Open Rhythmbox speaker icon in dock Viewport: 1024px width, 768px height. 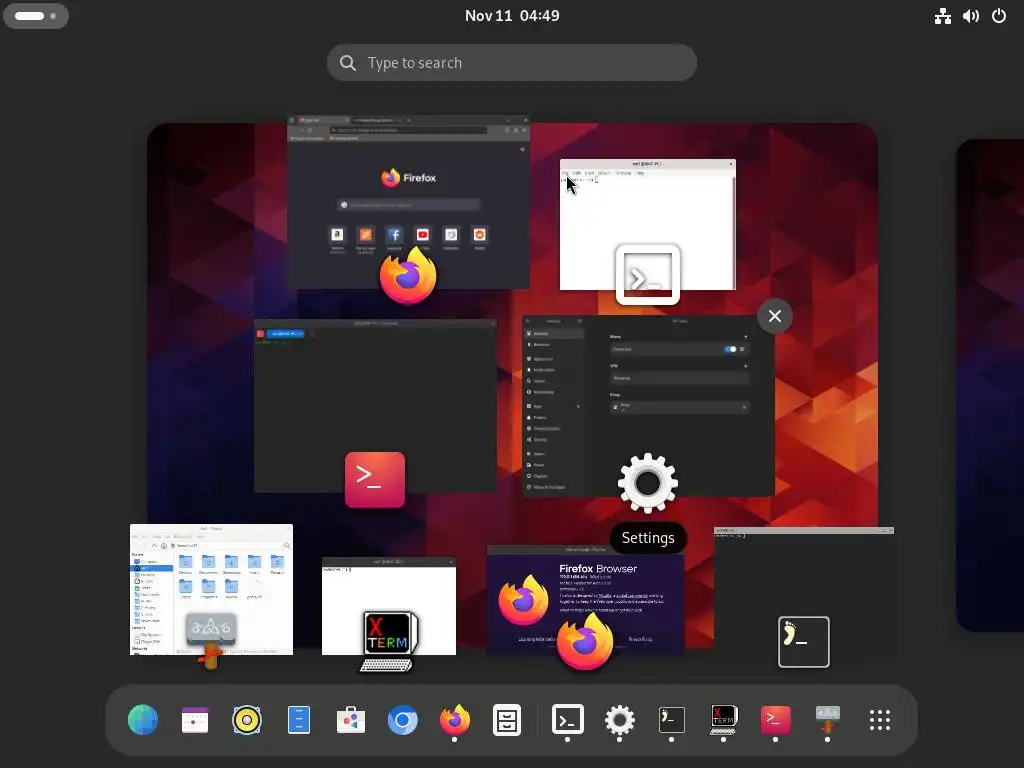[247, 720]
